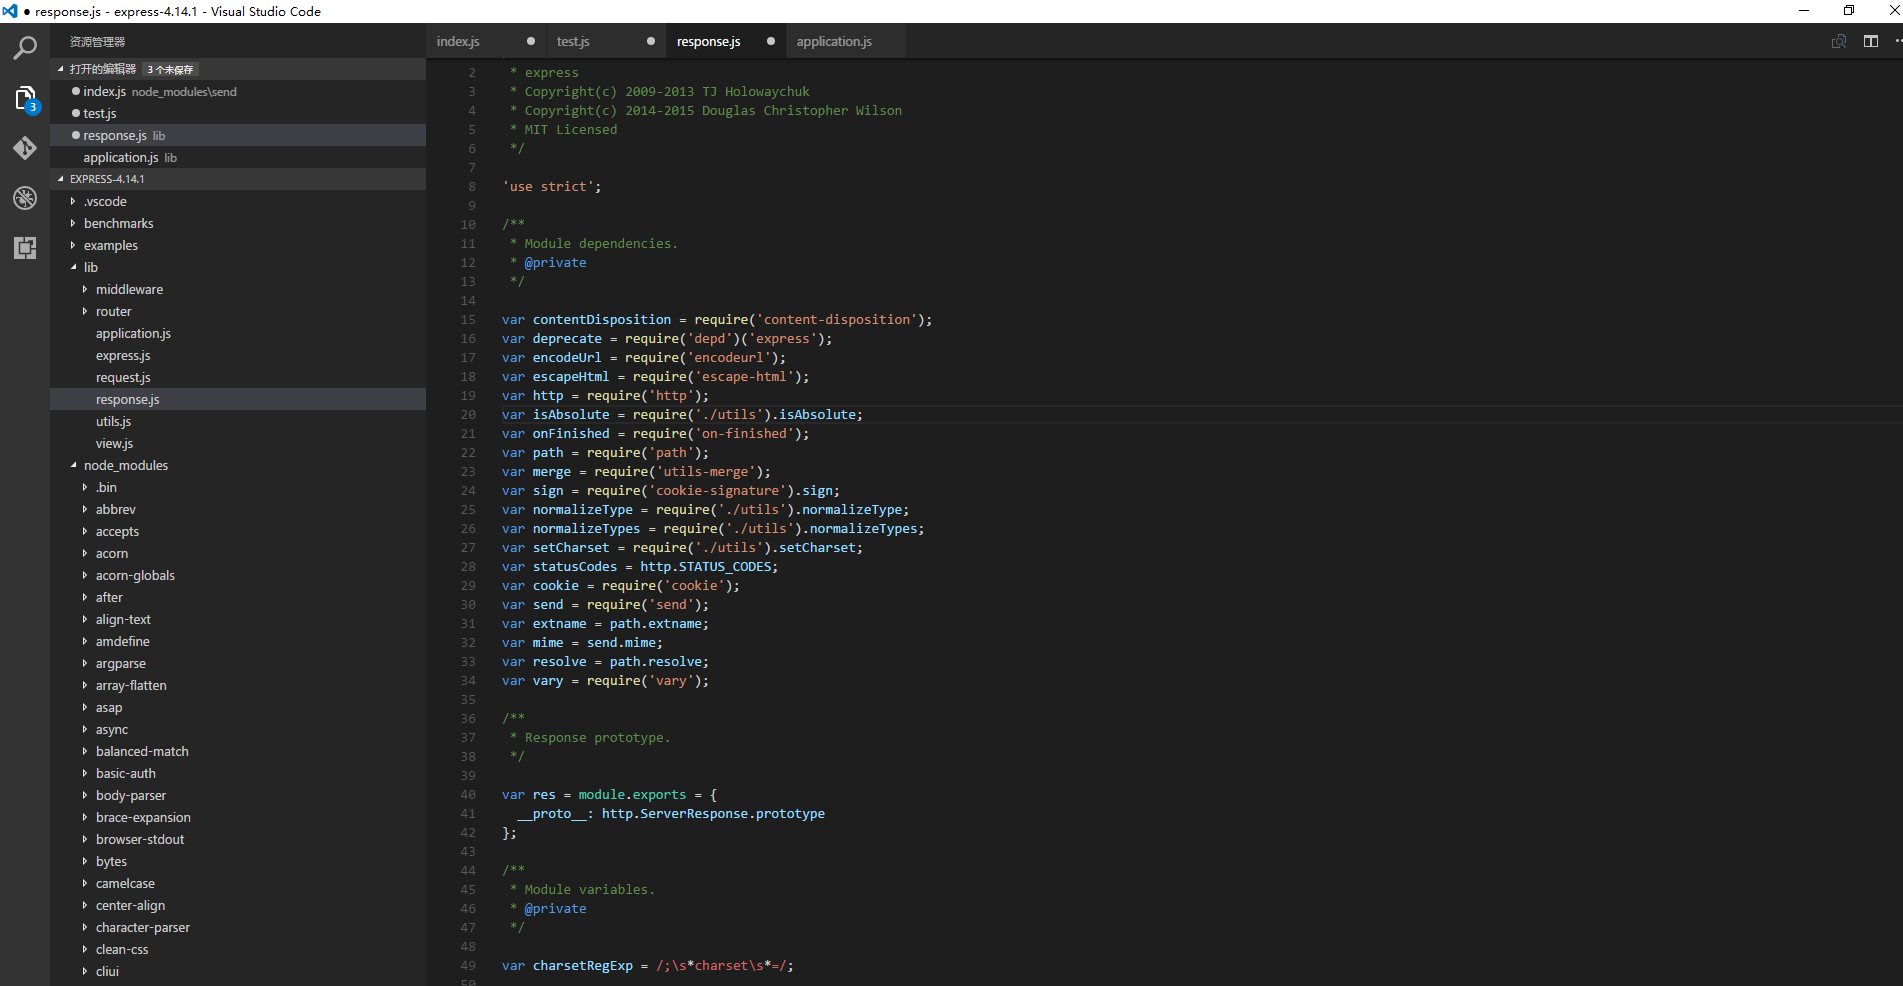Expand the character-parser module folder
1903x986 pixels.
(x=238, y=927)
